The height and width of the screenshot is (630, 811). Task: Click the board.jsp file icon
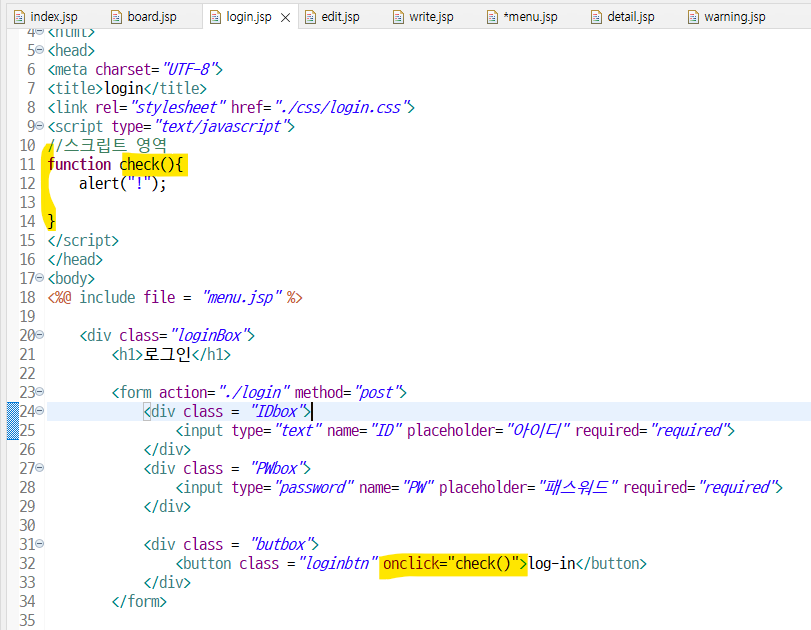[116, 18]
